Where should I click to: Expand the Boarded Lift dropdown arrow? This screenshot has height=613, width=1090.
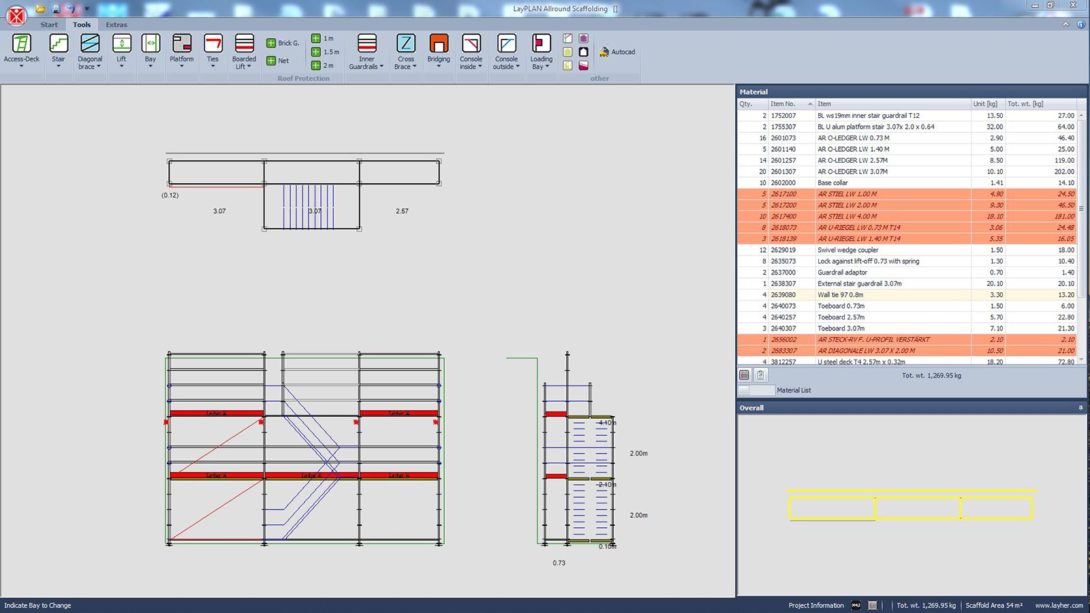(x=249, y=67)
